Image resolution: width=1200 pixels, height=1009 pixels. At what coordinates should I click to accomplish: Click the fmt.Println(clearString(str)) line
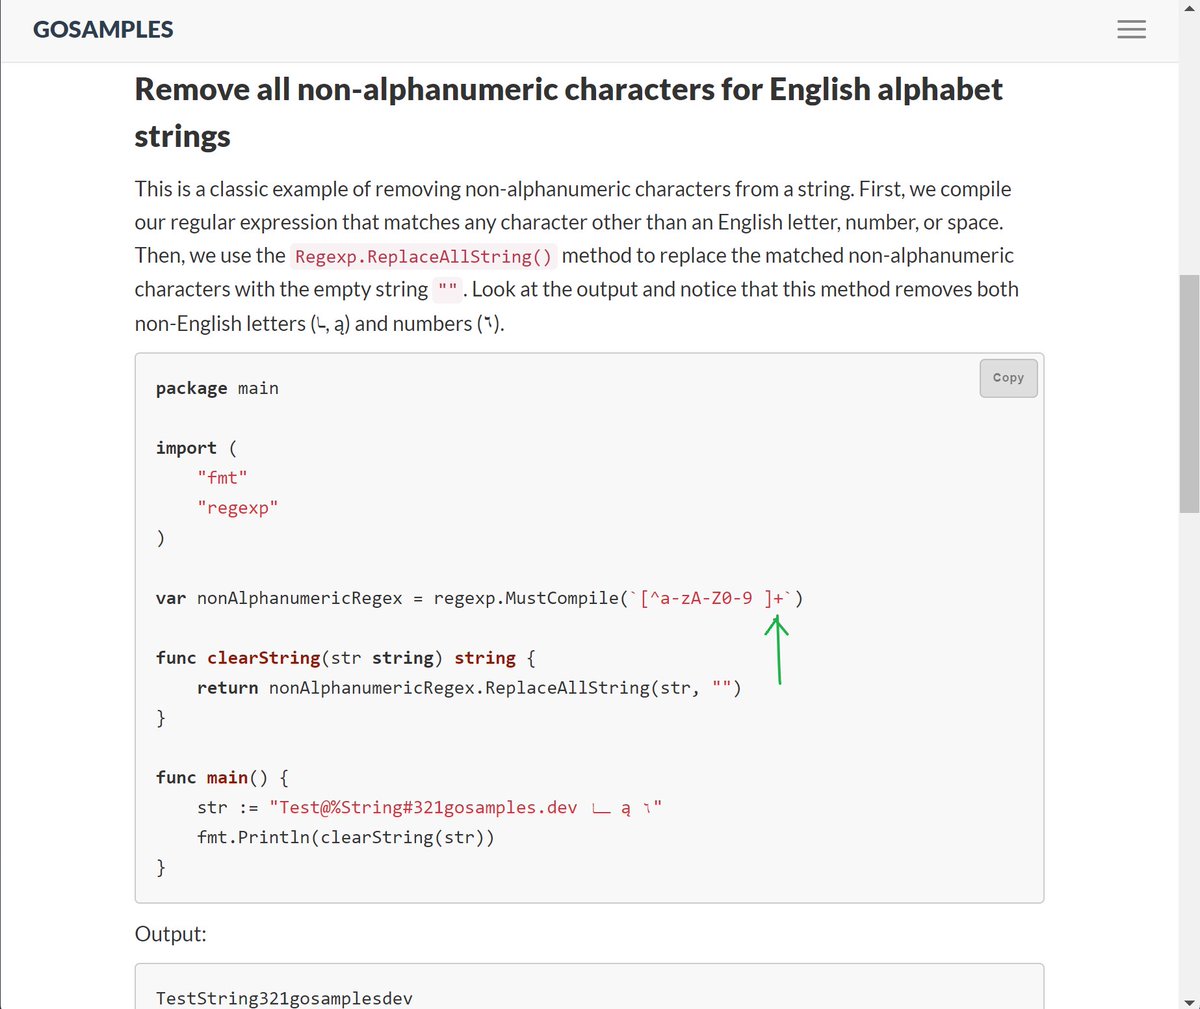tap(346, 837)
